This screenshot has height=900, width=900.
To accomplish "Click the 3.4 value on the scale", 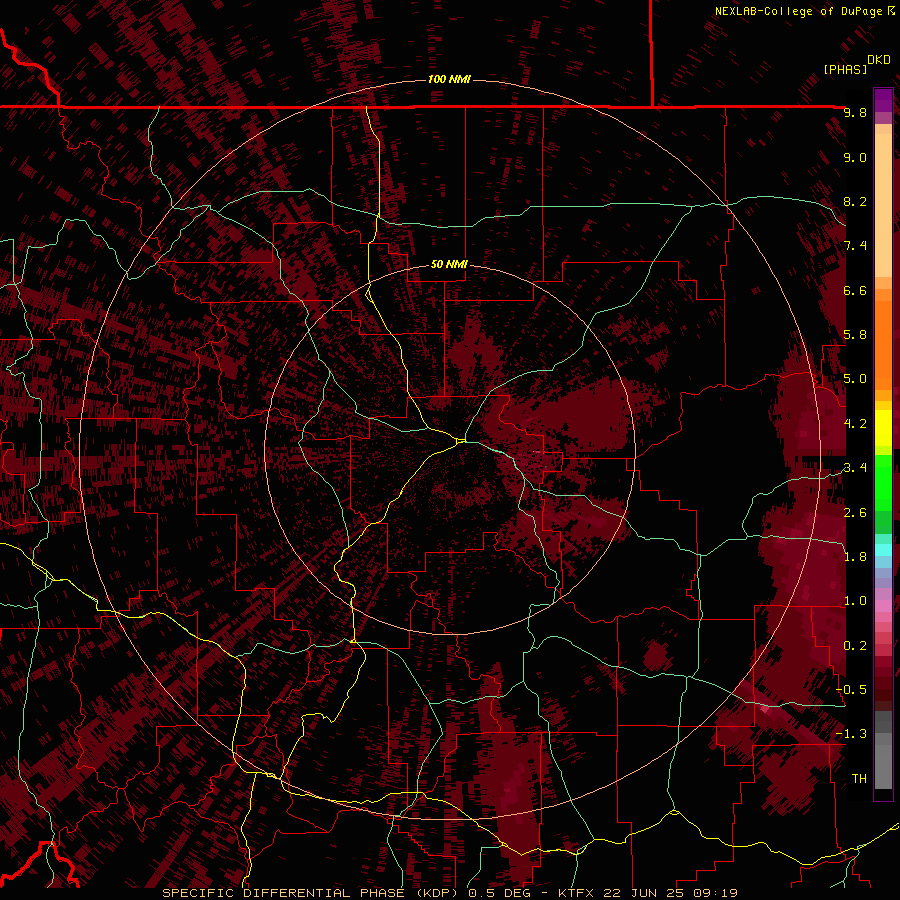I will click(x=855, y=468).
